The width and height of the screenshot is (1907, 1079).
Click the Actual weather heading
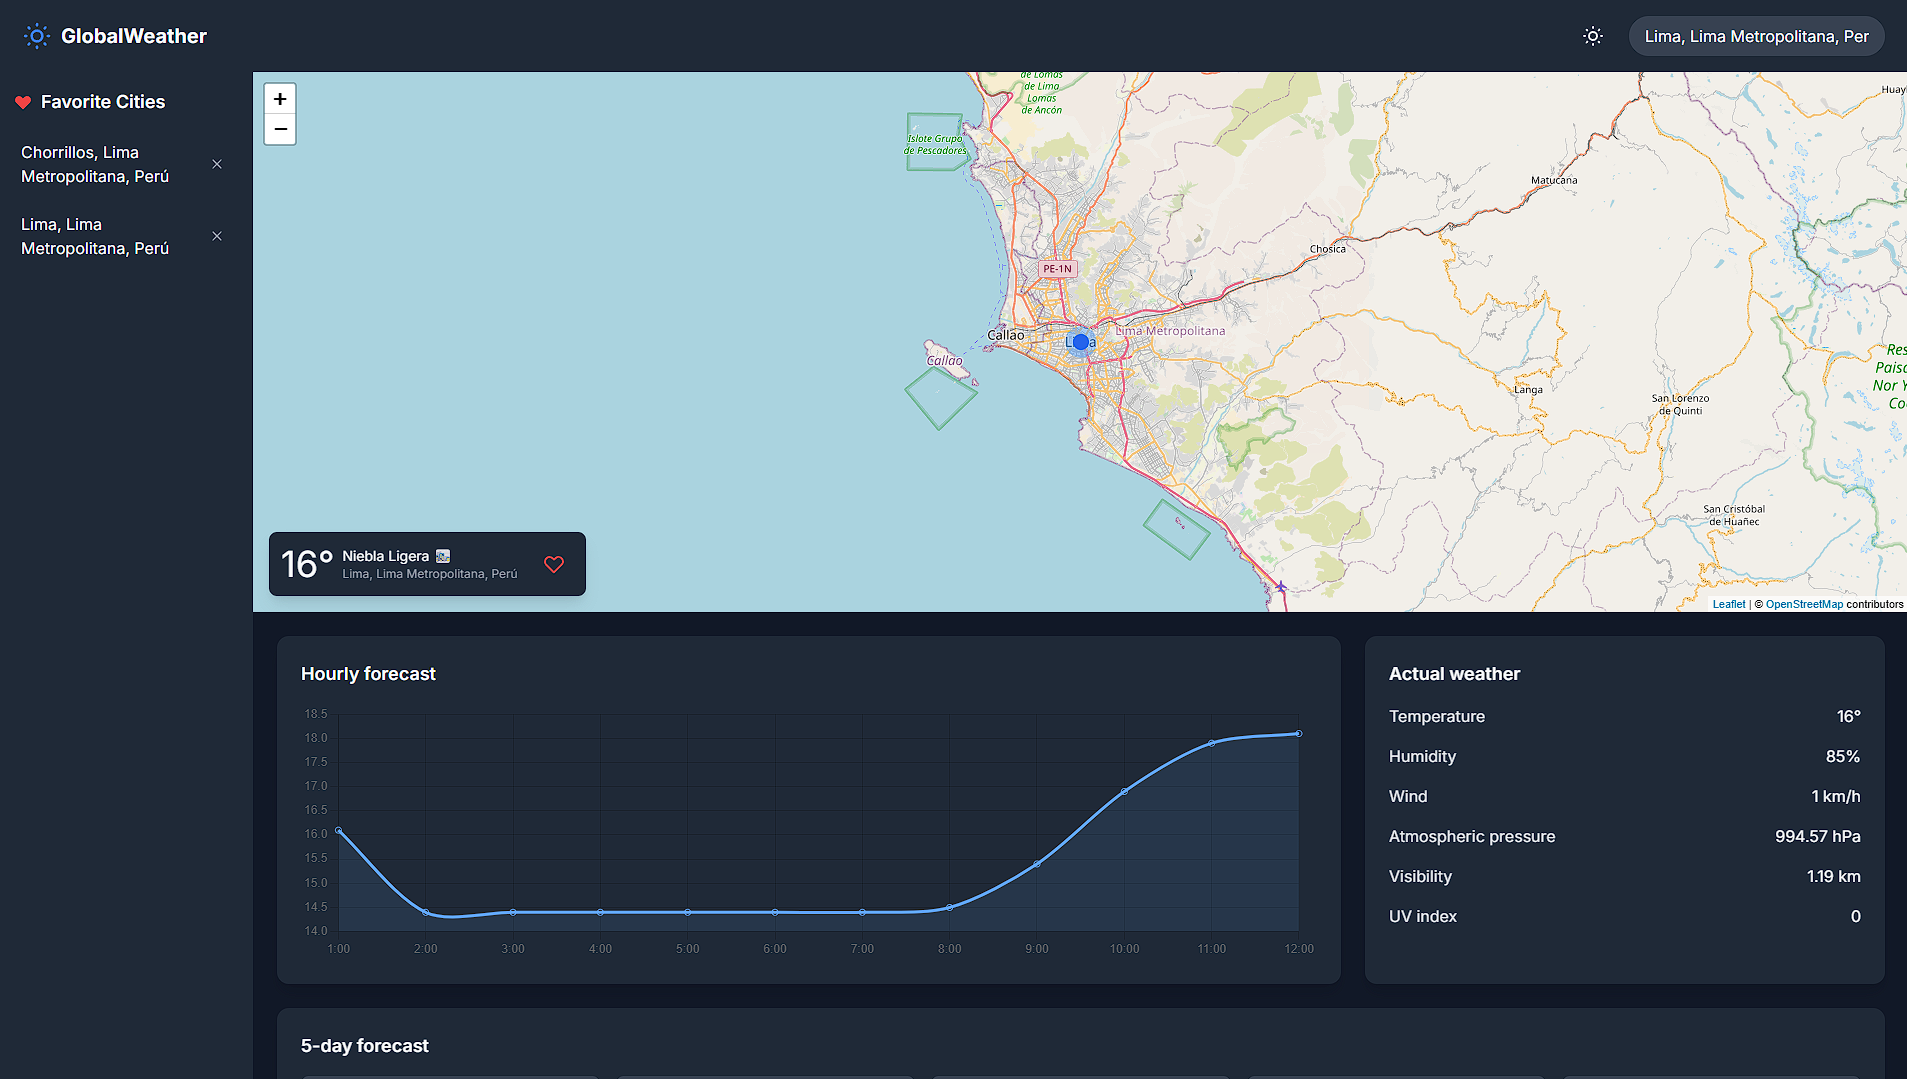pos(1454,674)
